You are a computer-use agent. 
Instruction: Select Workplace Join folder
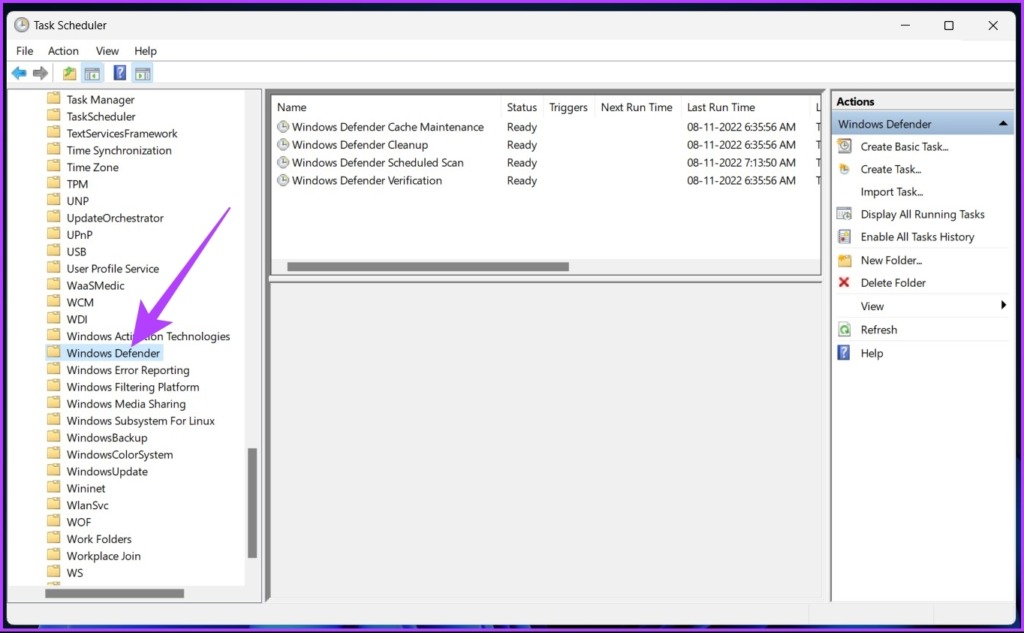tap(103, 556)
